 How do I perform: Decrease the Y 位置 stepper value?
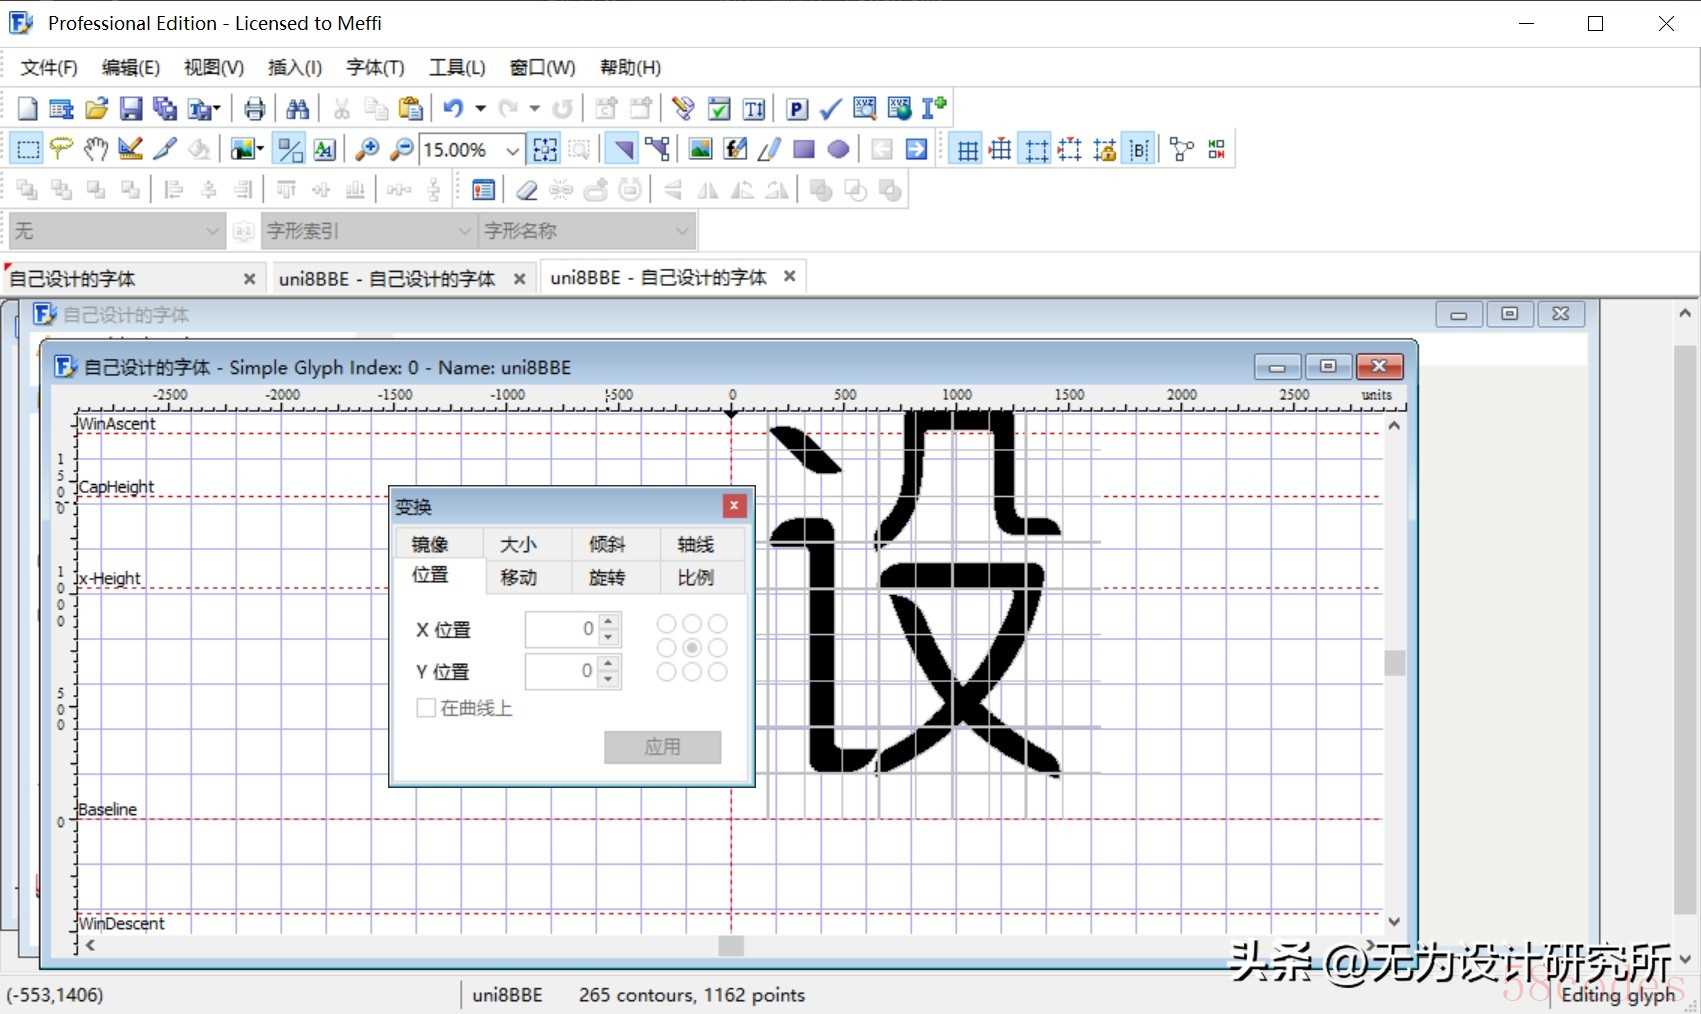pos(609,679)
